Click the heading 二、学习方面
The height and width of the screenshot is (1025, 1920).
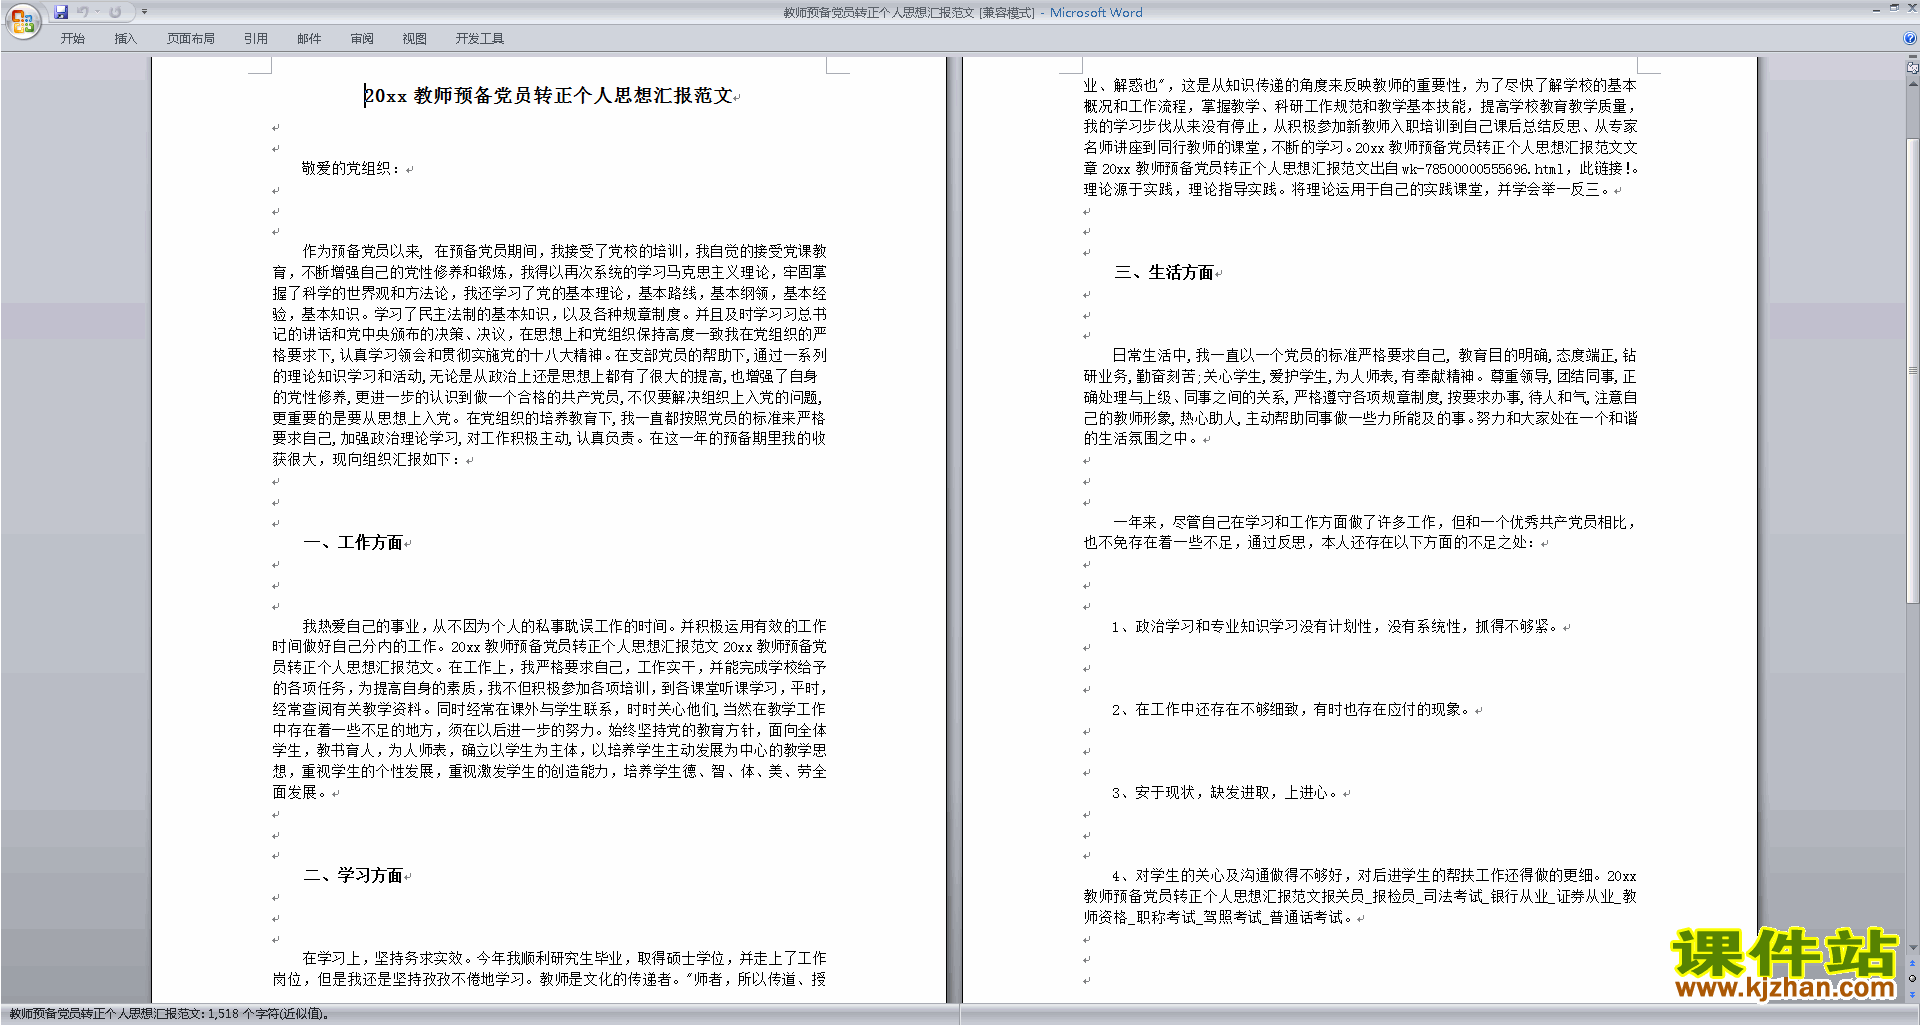point(353,876)
